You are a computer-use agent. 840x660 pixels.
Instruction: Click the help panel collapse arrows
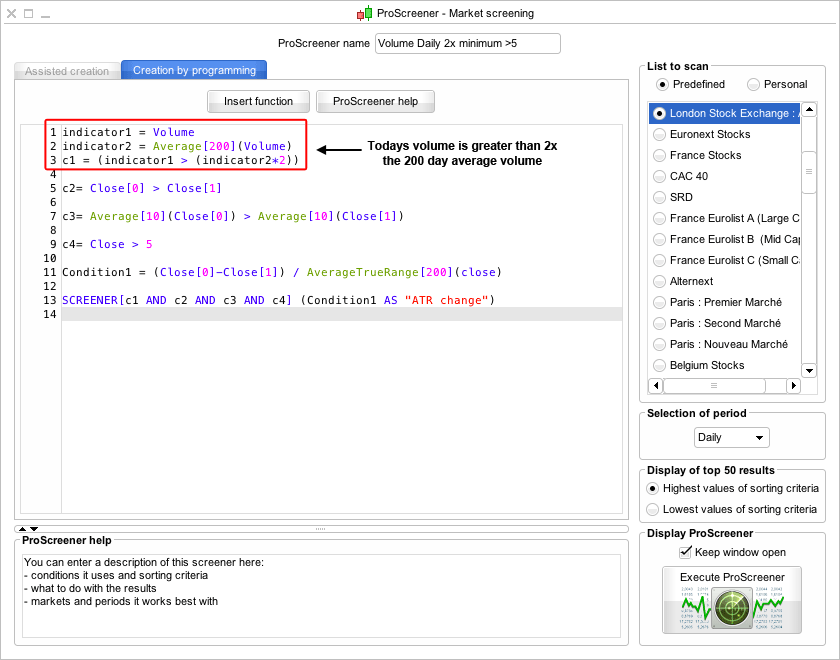pos(27,528)
